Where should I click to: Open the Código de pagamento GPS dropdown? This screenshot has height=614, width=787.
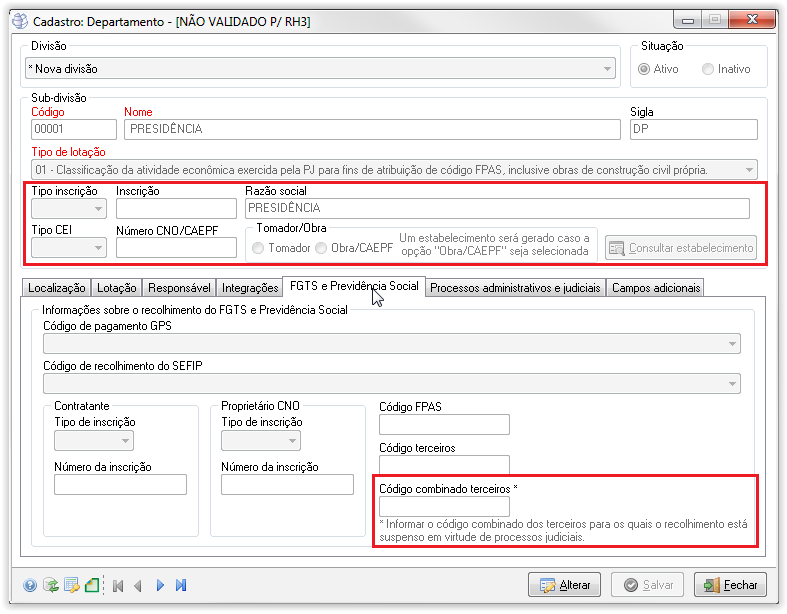point(391,344)
